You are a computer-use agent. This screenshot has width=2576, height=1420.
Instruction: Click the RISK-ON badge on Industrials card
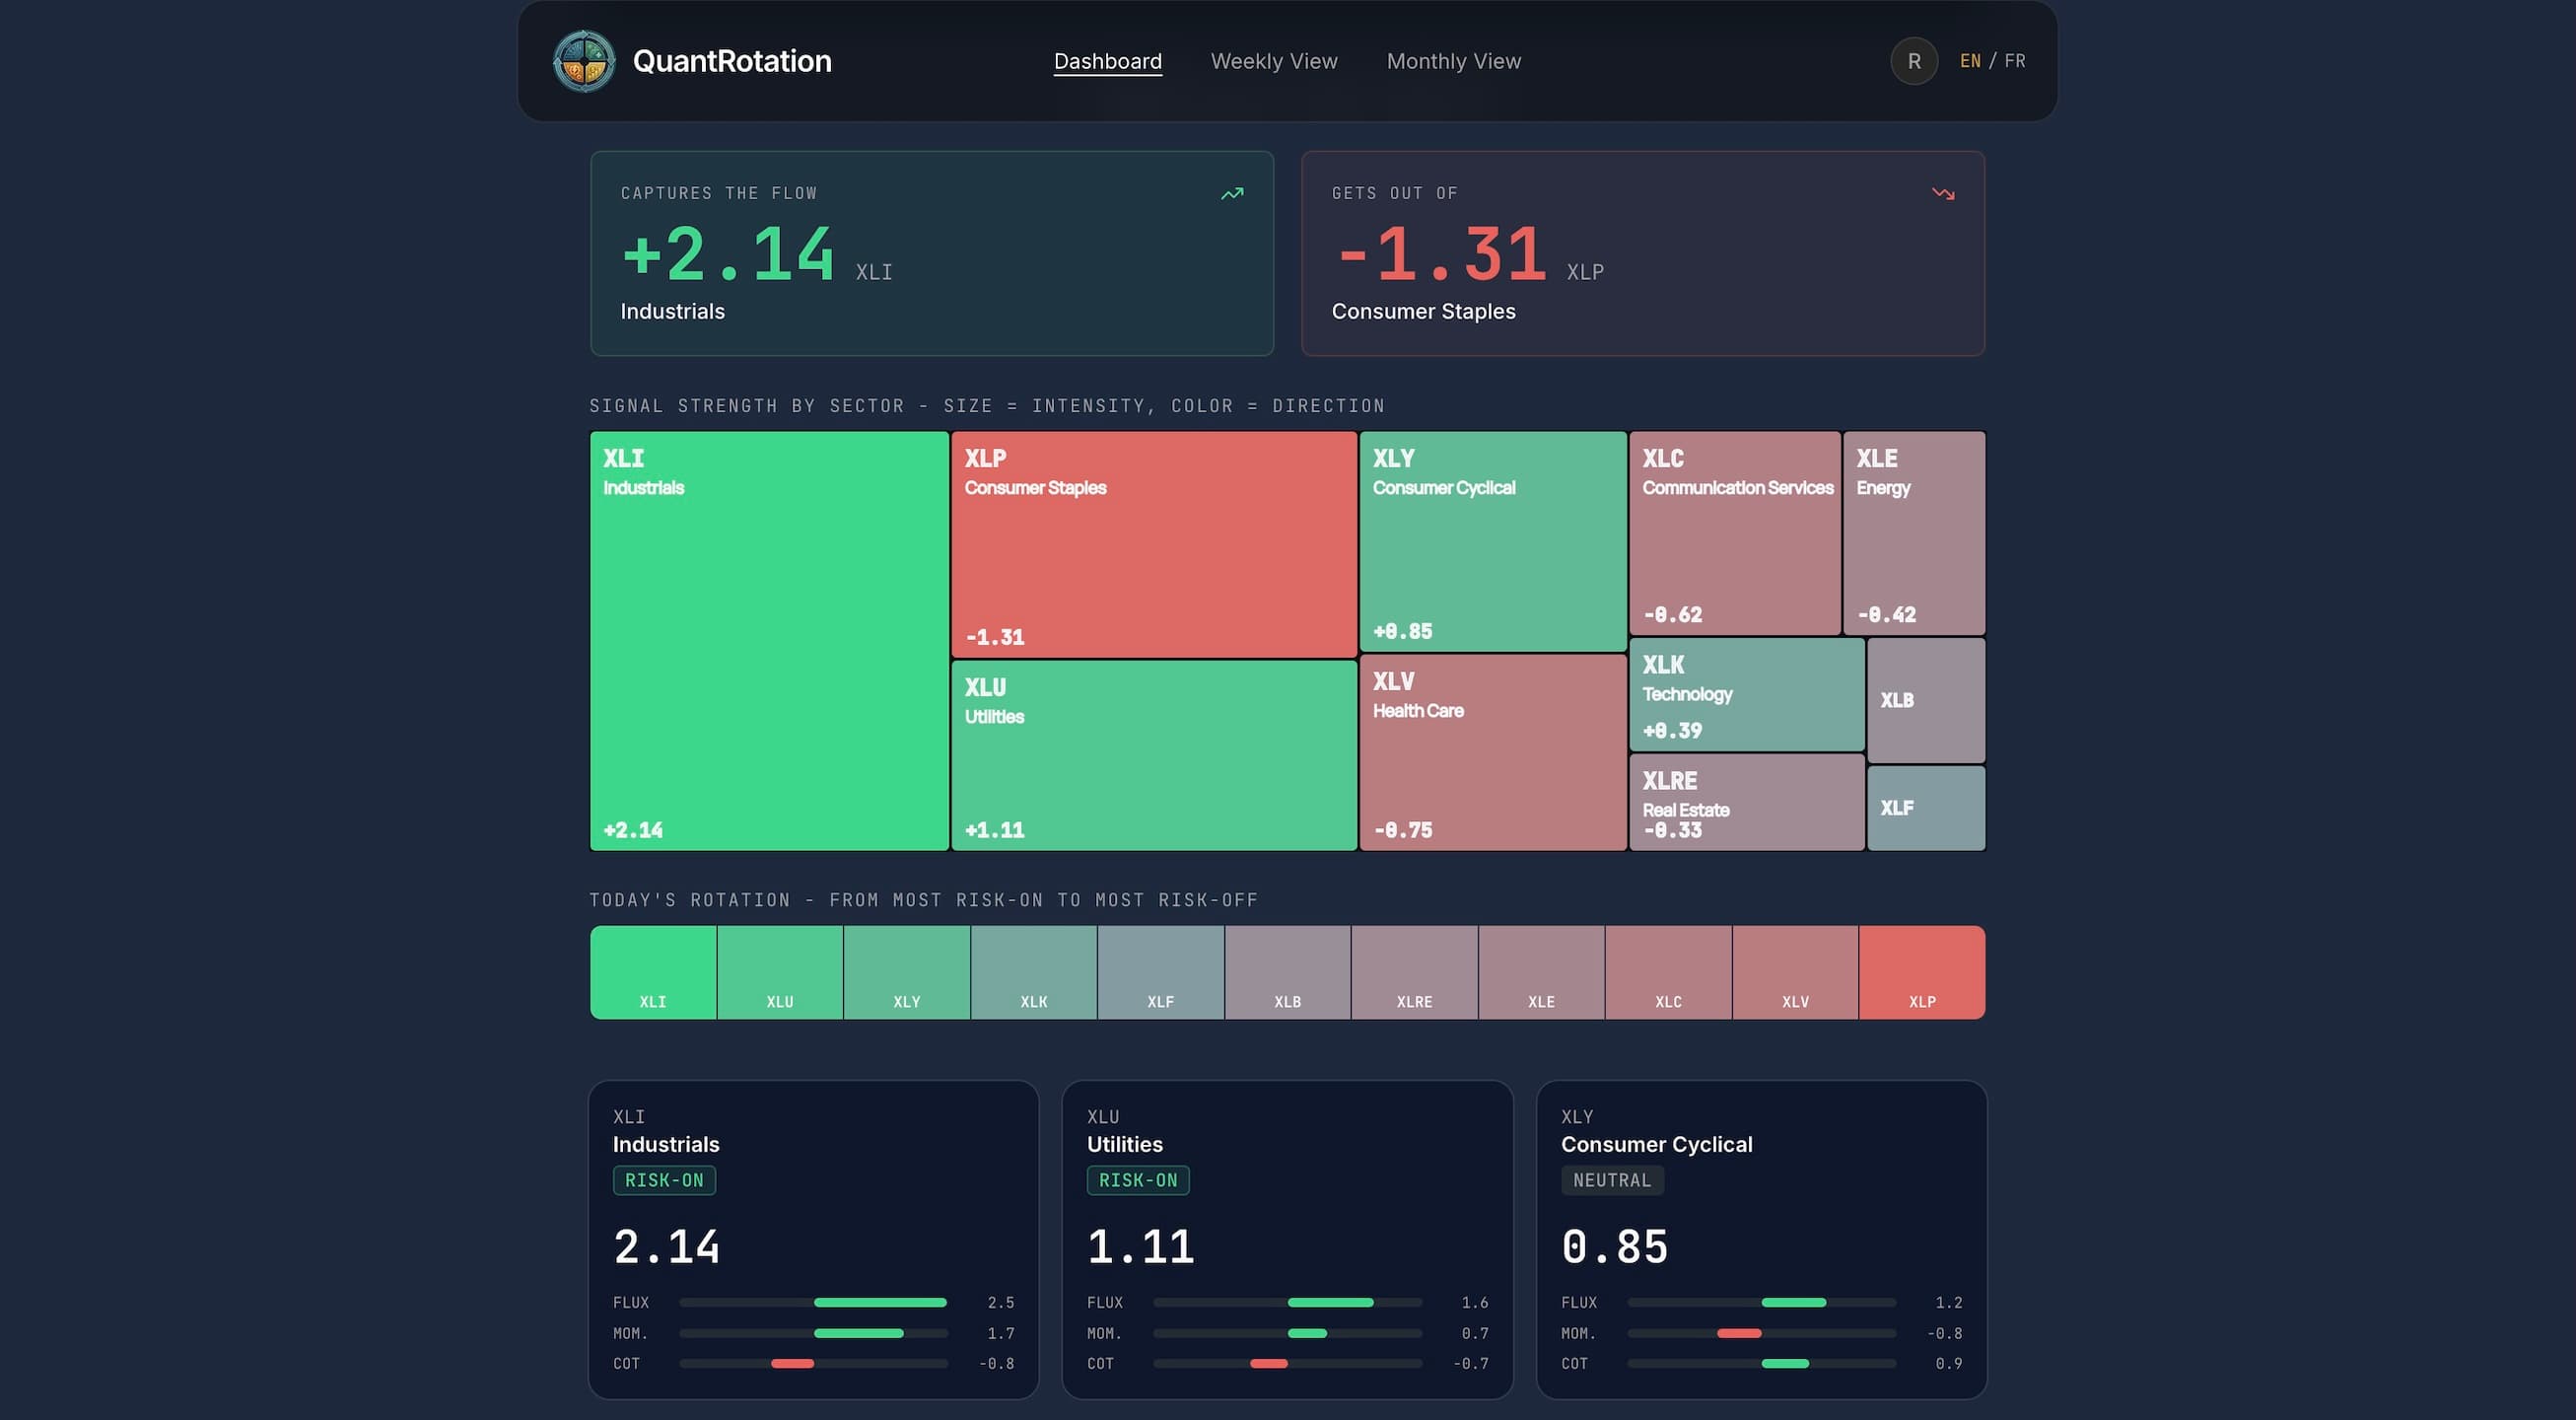point(664,1180)
